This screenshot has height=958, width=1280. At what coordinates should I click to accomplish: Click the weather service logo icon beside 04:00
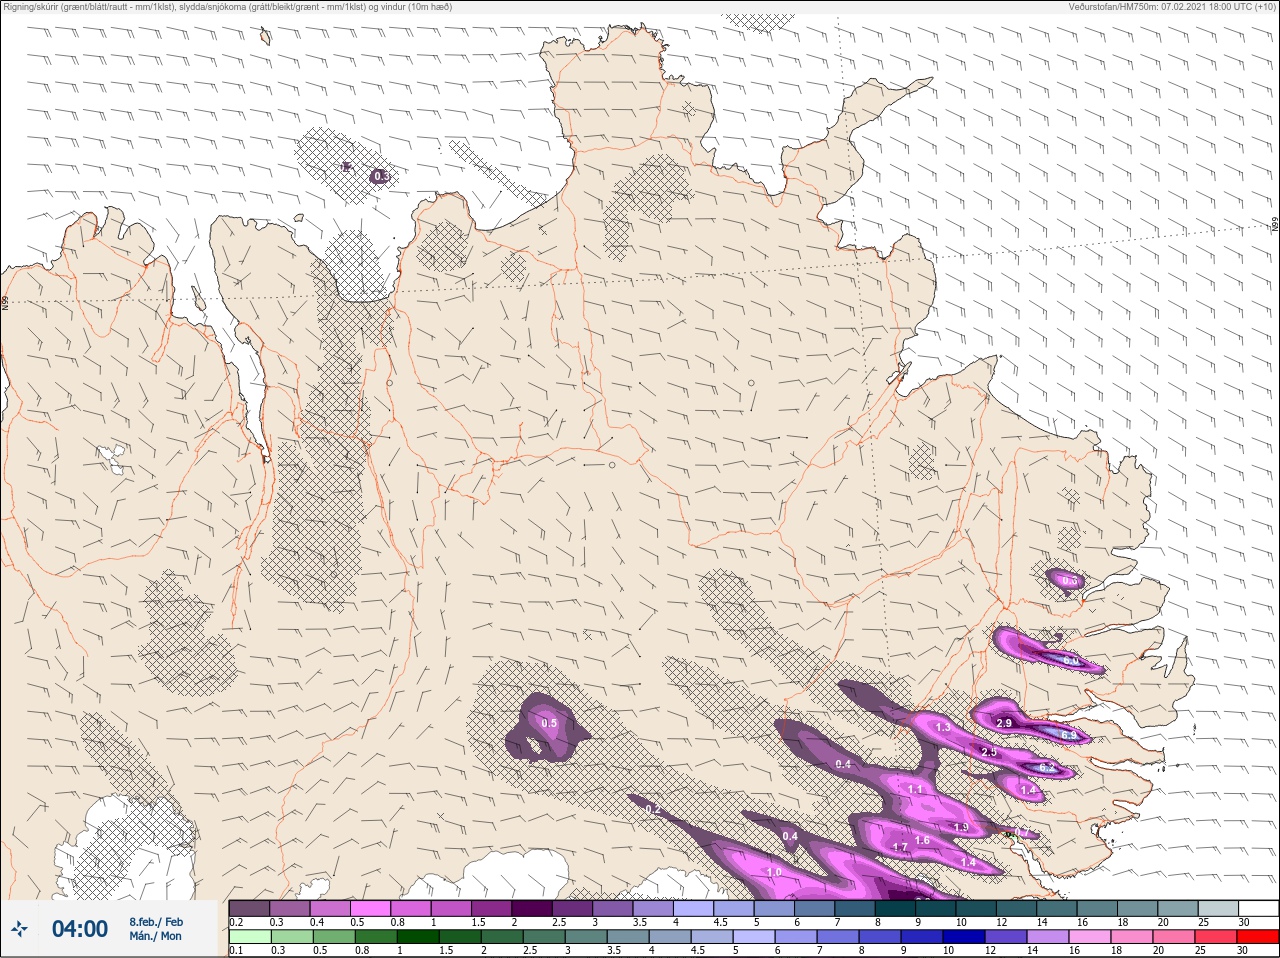coord(19,930)
